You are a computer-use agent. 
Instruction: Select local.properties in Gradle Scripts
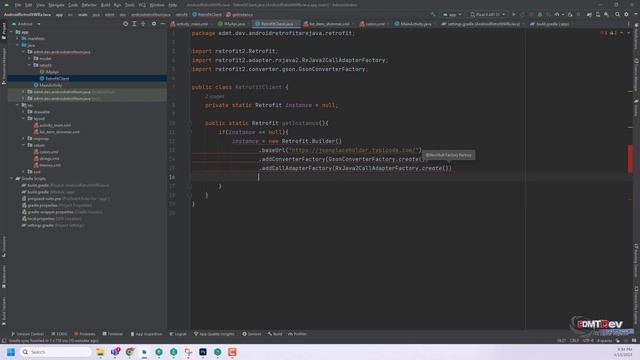coord(52,218)
